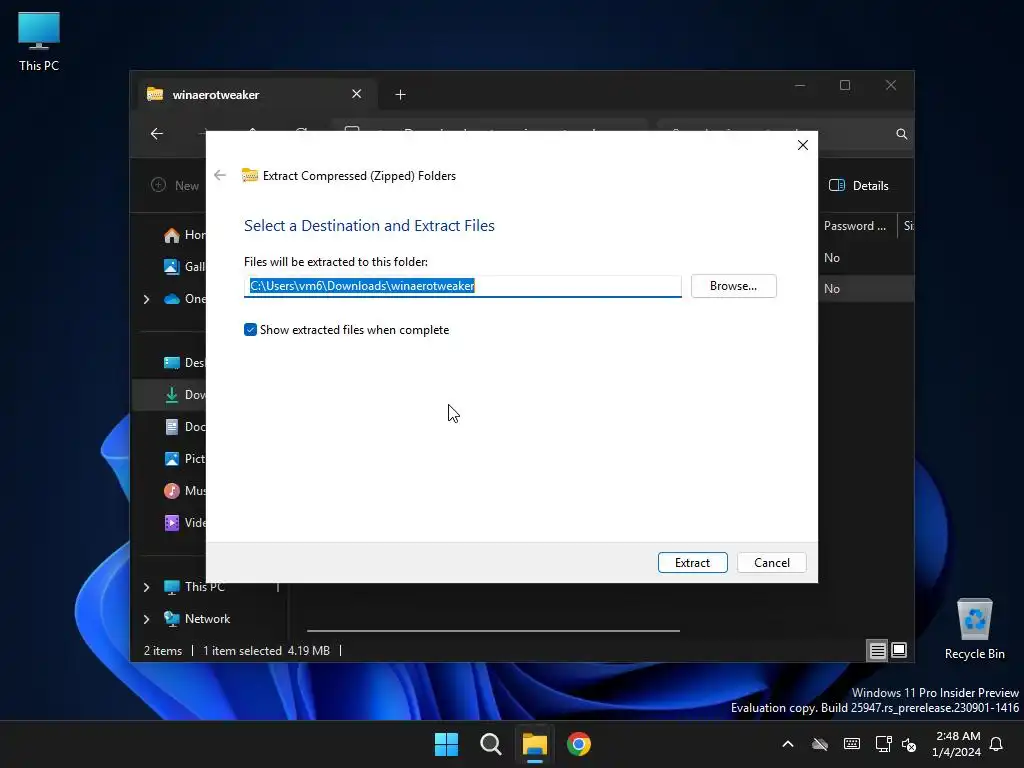Viewport: 1024px width, 768px height.
Task: Select Gallery in Explorer sidebar
Action: [184, 266]
